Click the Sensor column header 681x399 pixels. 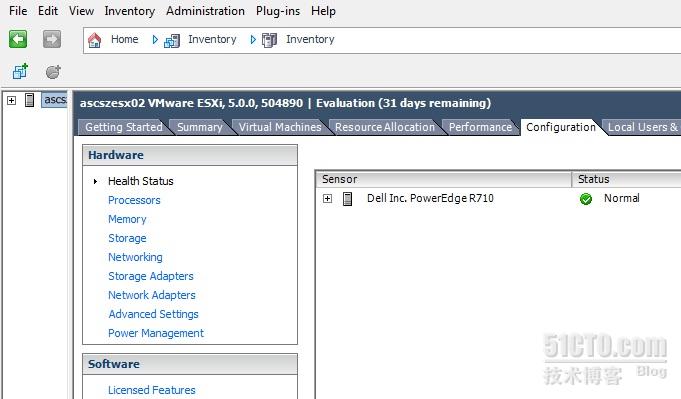pyautogui.click(x=443, y=179)
